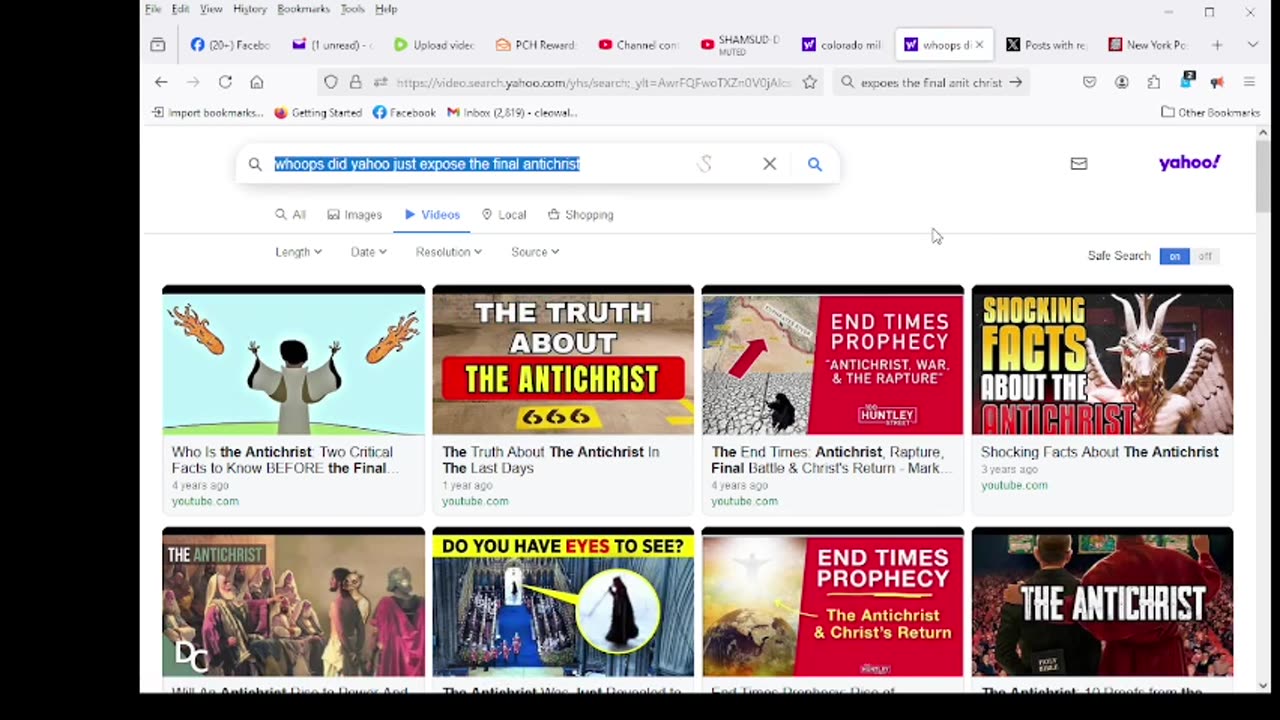The width and height of the screenshot is (1280, 720).
Task: Expand the Date filter dropdown
Action: point(368,252)
